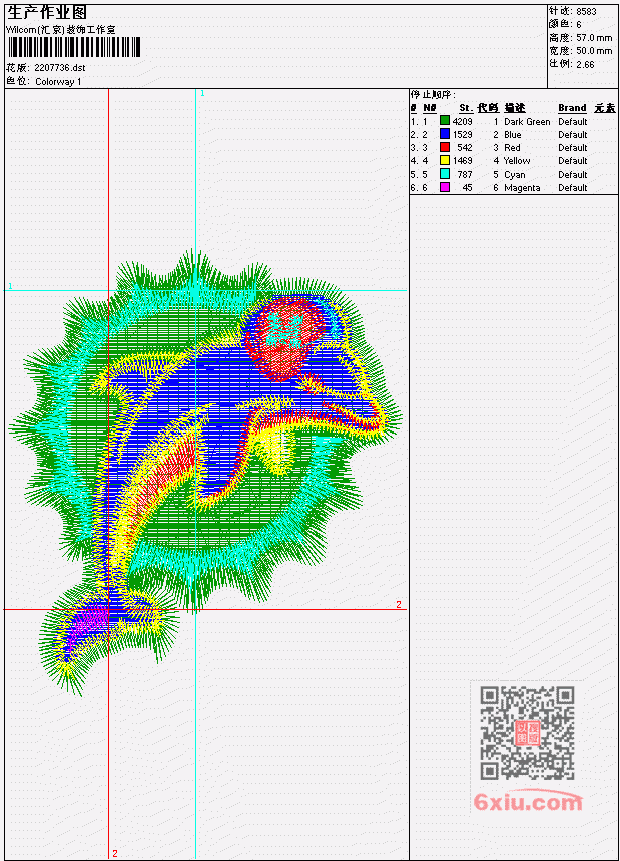Screen dimensions: 620x861
Task: Click the 'Blue' description text
Action: 512,135
